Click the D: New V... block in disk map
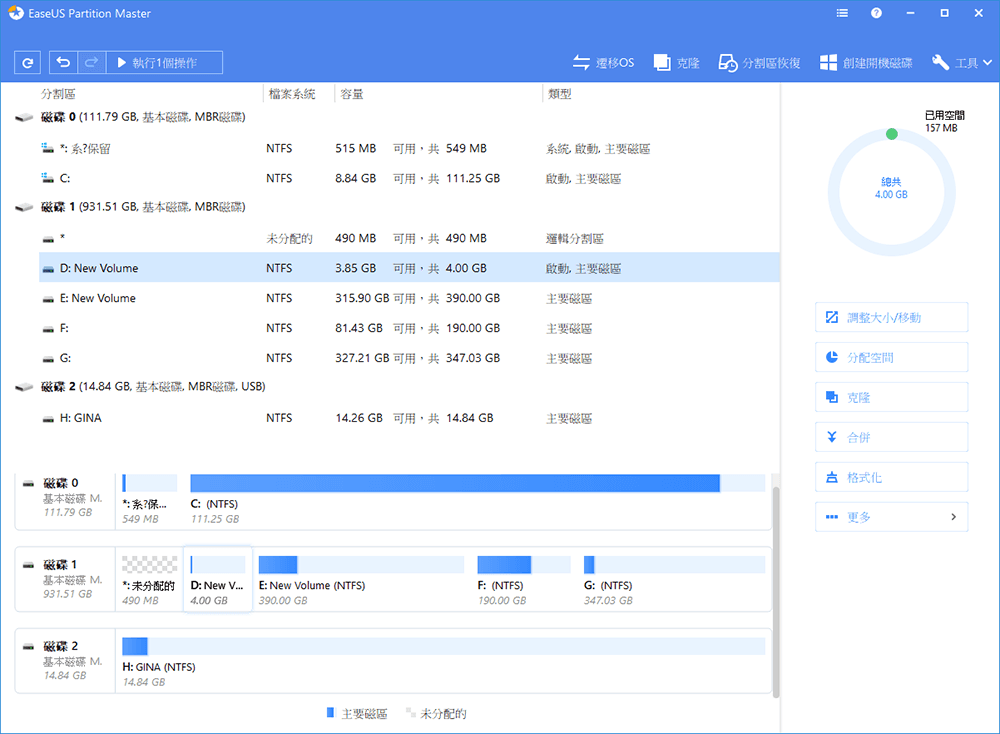1000x734 pixels. coord(217,579)
